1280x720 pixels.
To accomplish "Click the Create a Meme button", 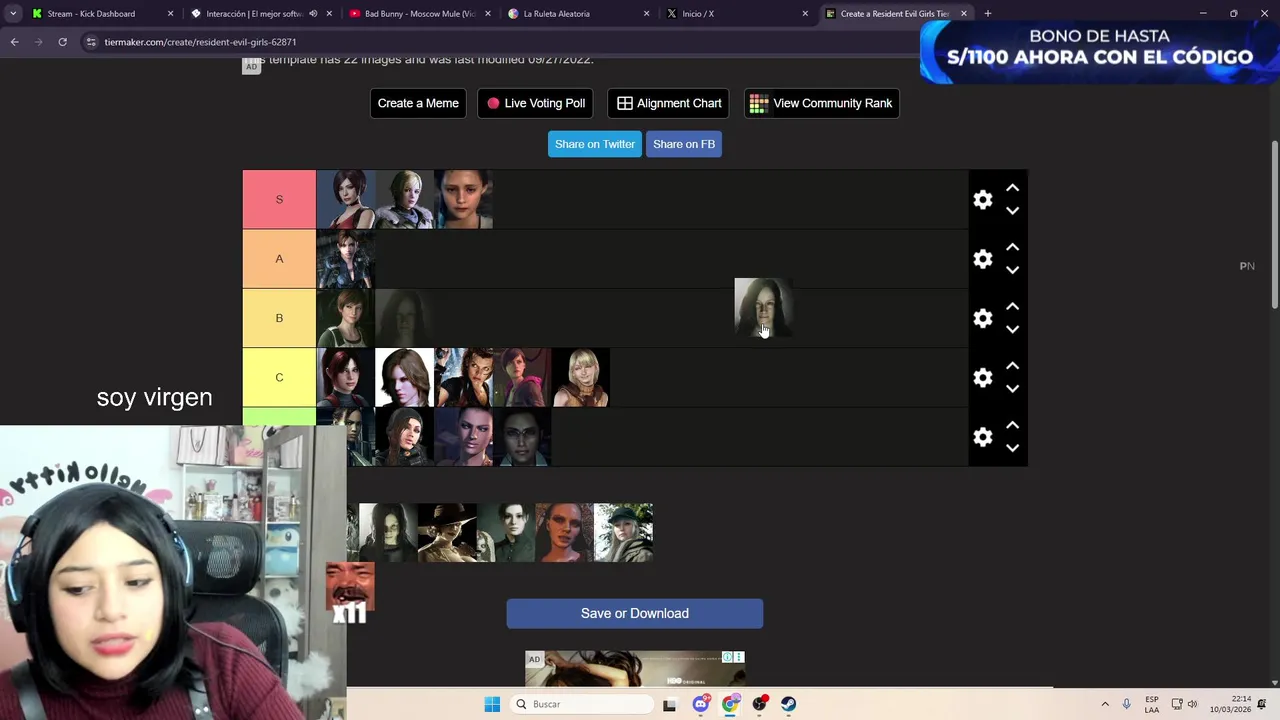I will pos(418,103).
